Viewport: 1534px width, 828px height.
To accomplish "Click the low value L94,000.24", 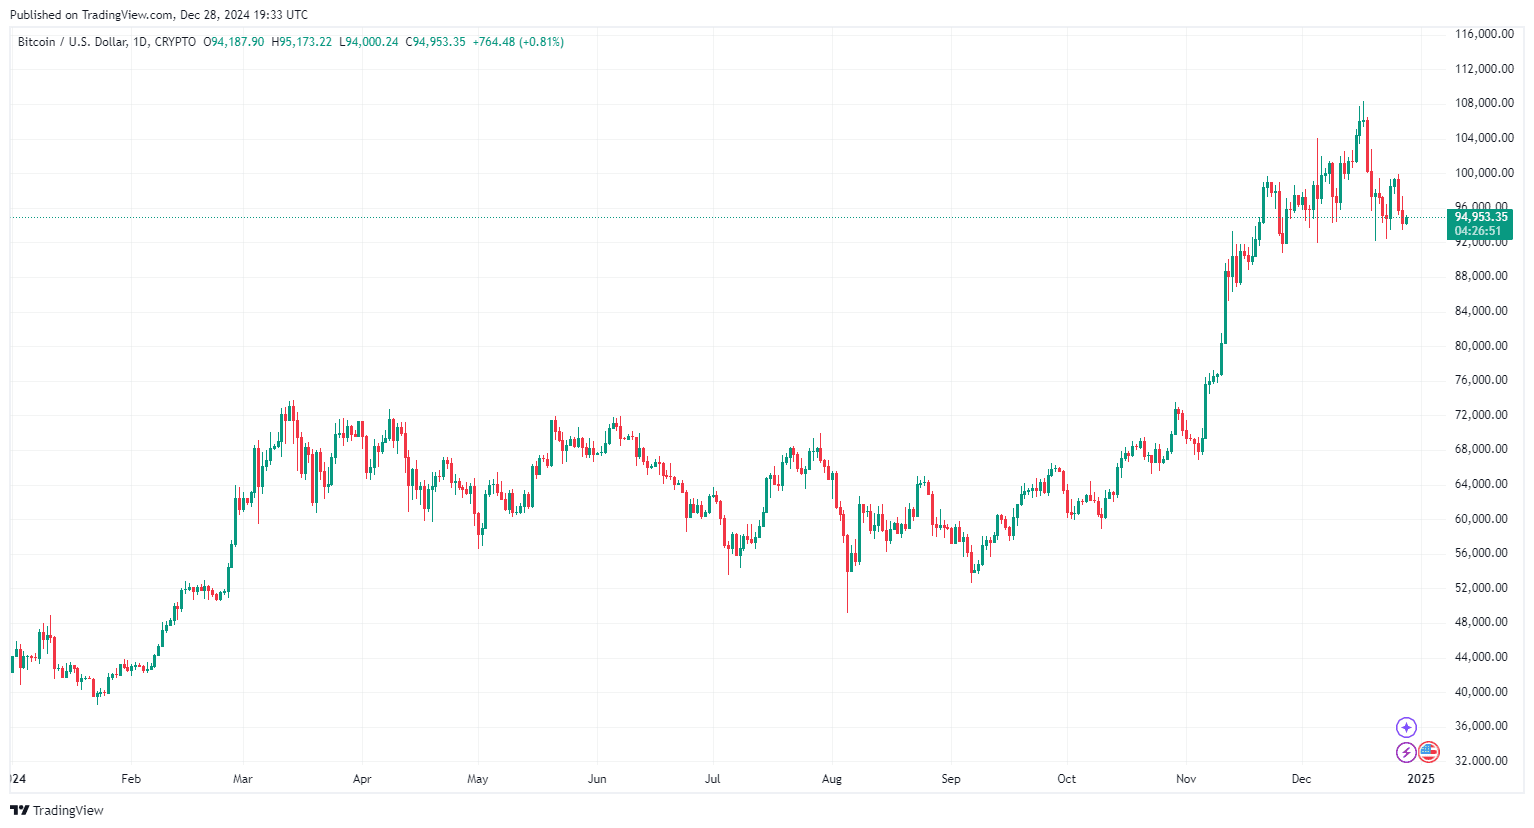I will tap(369, 42).
